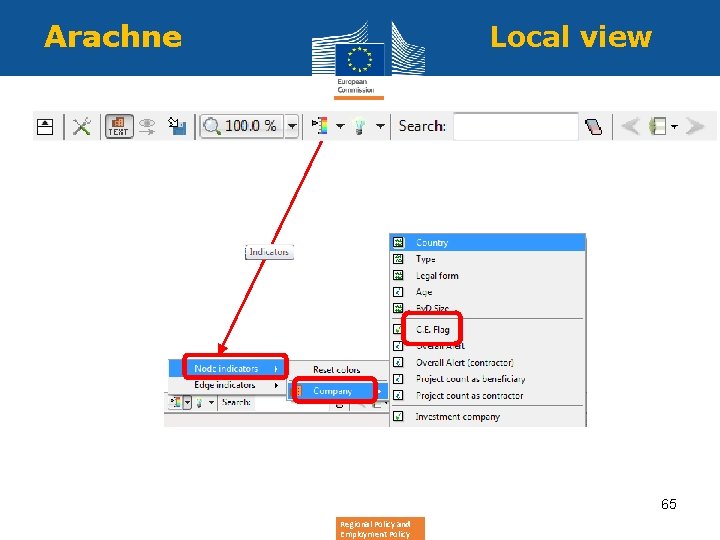Click the icon beside Investment company
The width and height of the screenshot is (720, 540).
point(398,416)
